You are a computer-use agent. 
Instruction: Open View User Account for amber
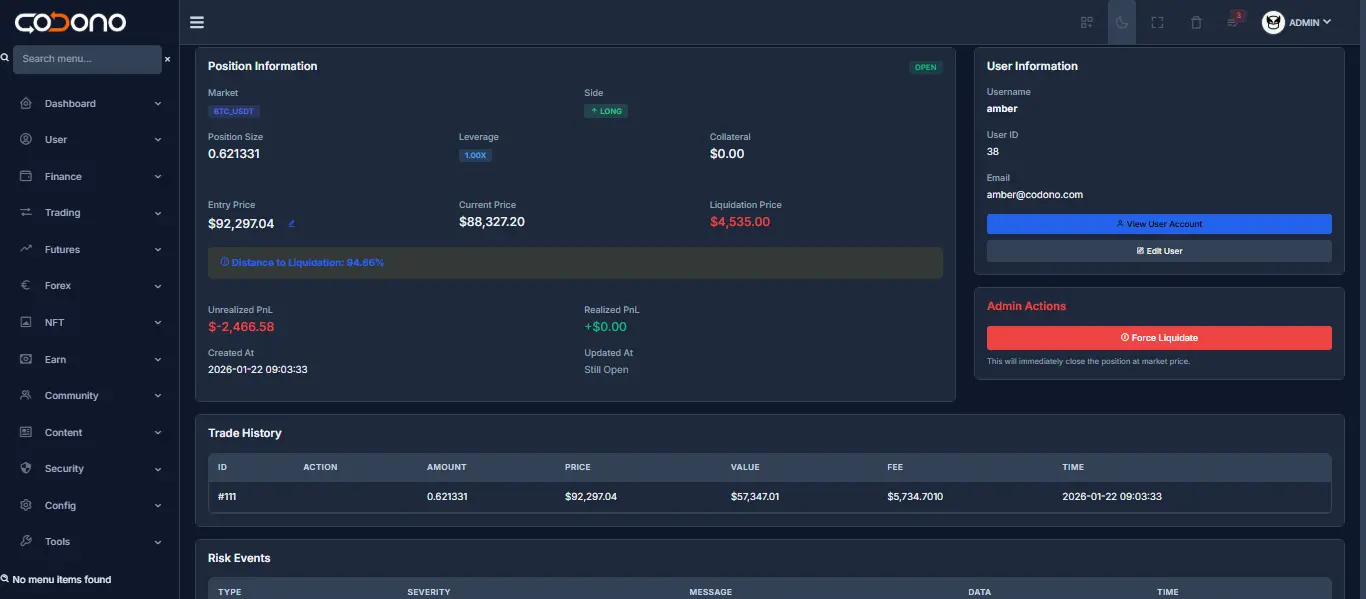(1159, 223)
